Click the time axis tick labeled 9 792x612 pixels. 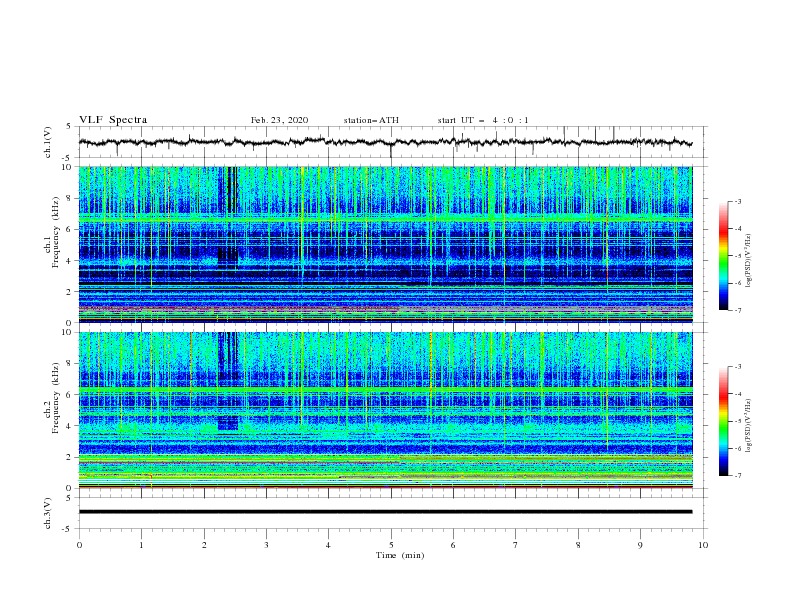640,545
